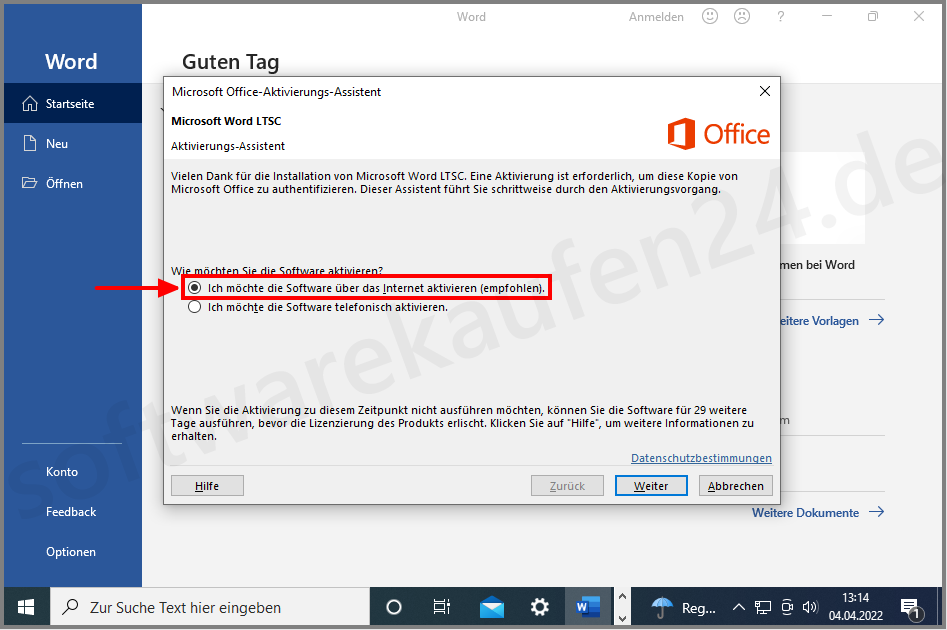Click Weiter to continue activation
Image resolution: width=947 pixels, height=630 pixels.
click(651, 484)
